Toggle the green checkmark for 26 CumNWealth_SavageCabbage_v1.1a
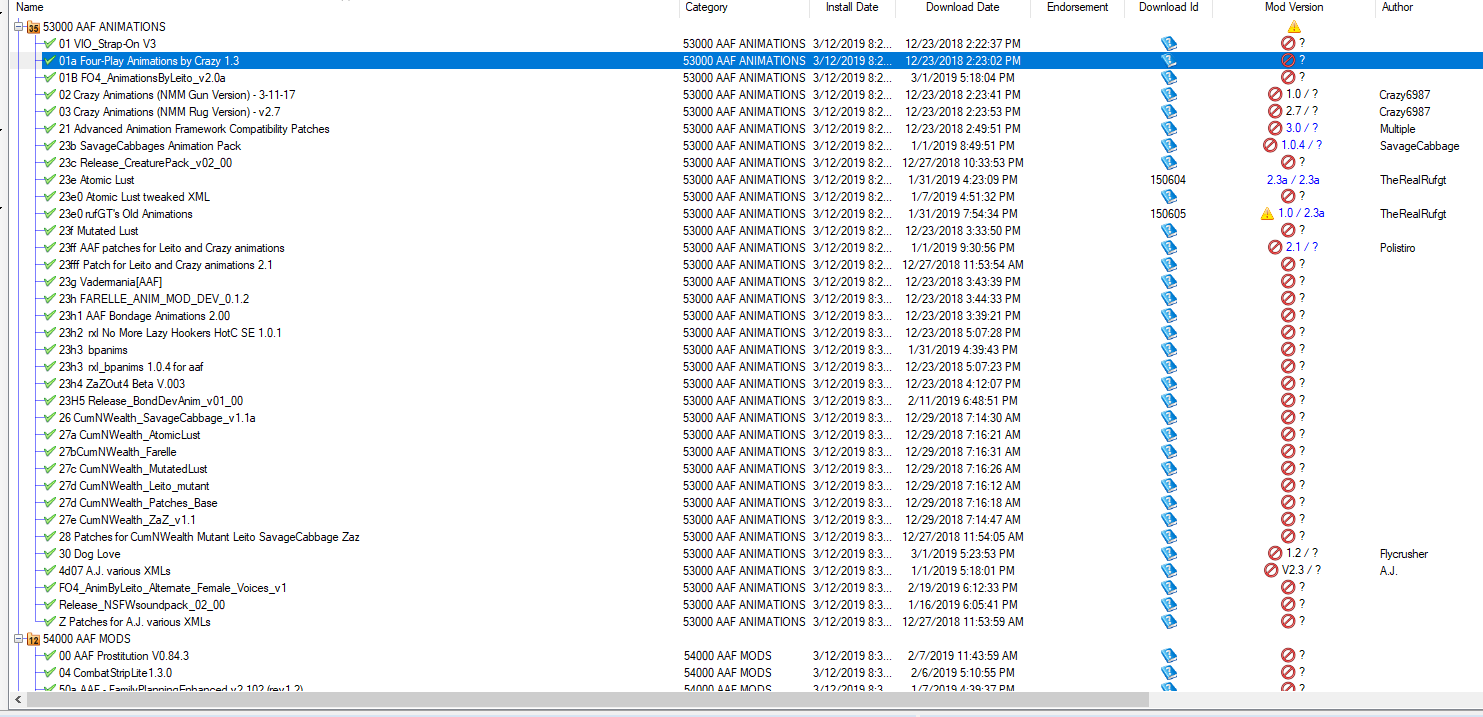 pyautogui.click(x=50, y=418)
